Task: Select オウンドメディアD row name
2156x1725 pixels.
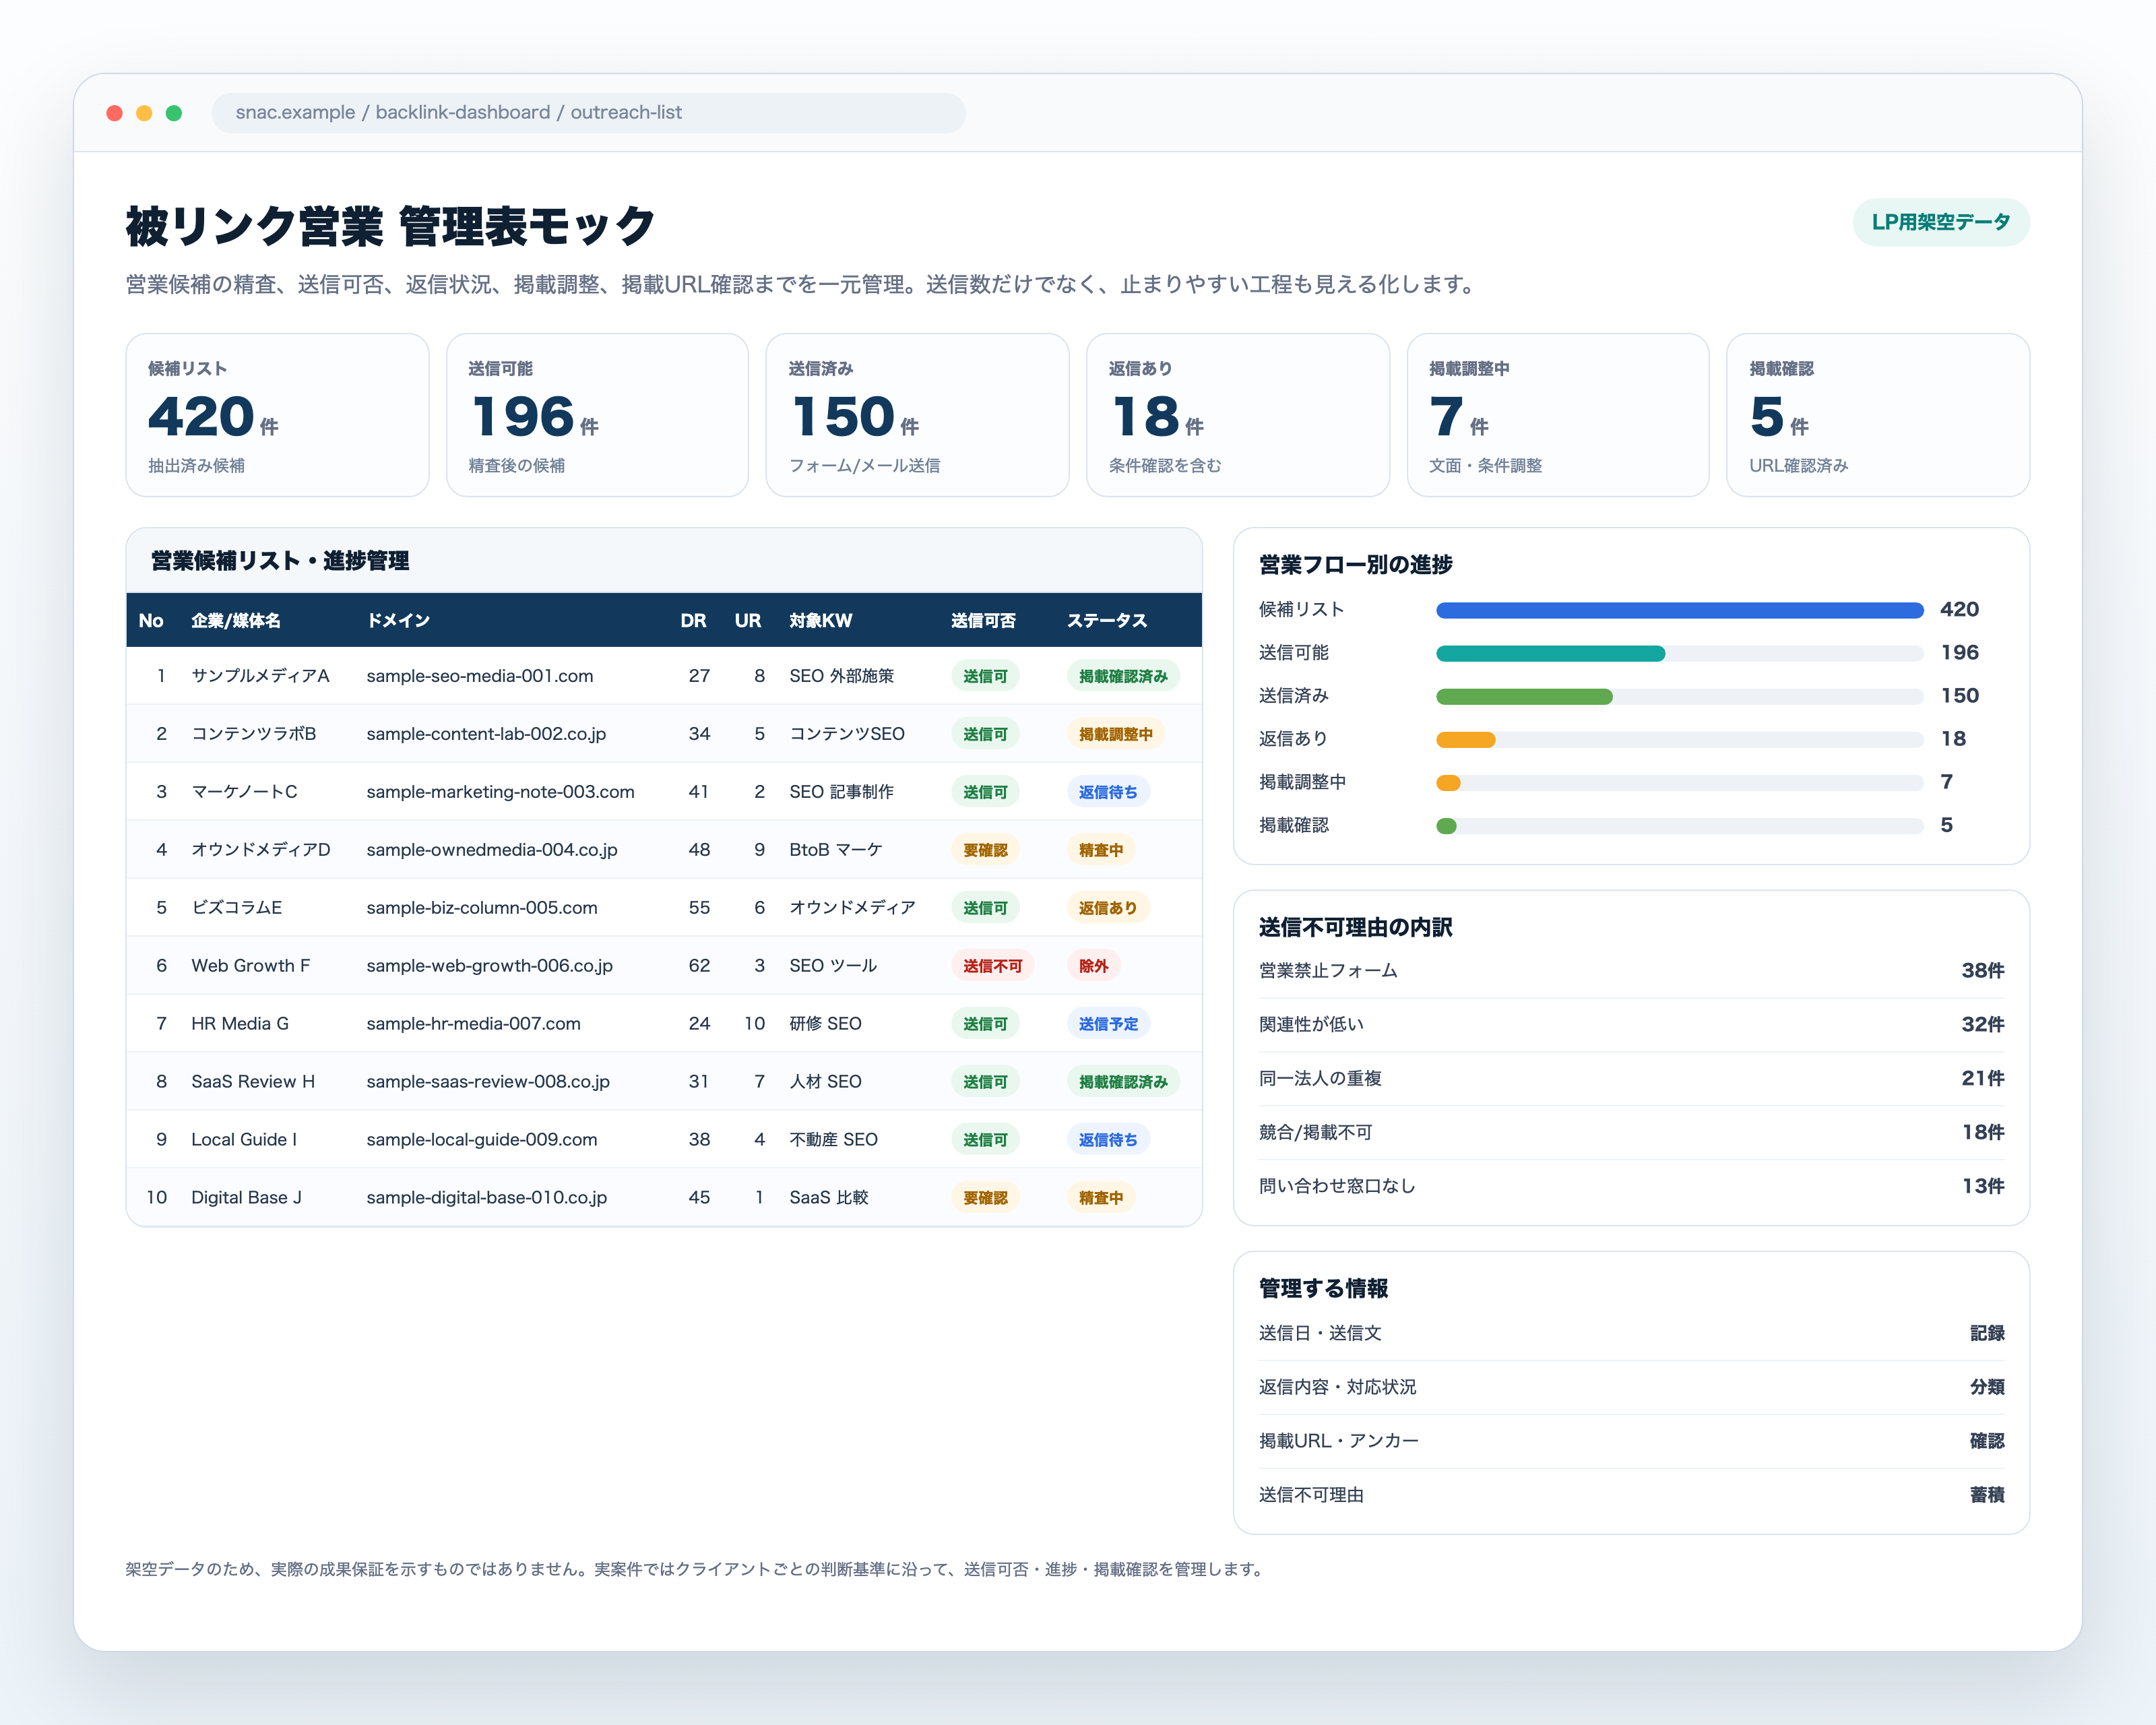Action: pyautogui.click(x=260, y=850)
